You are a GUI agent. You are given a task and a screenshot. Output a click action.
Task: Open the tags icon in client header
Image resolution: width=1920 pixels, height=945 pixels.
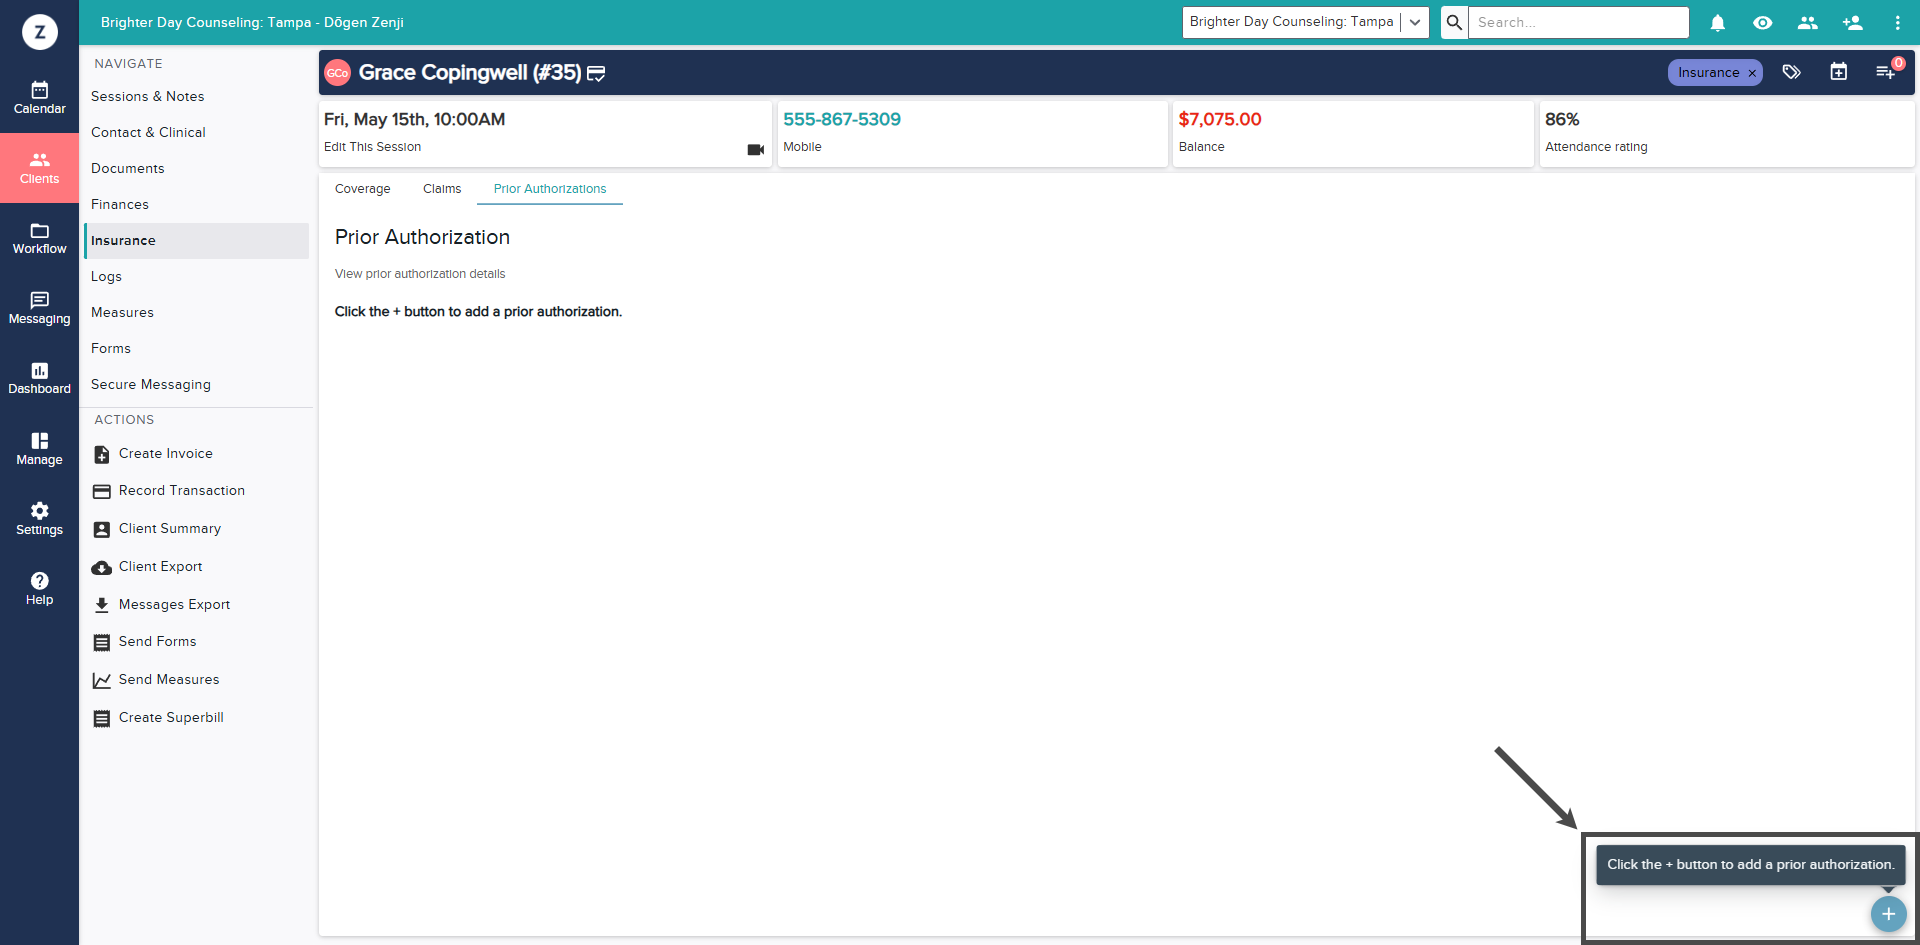[x=1792, y=72]
